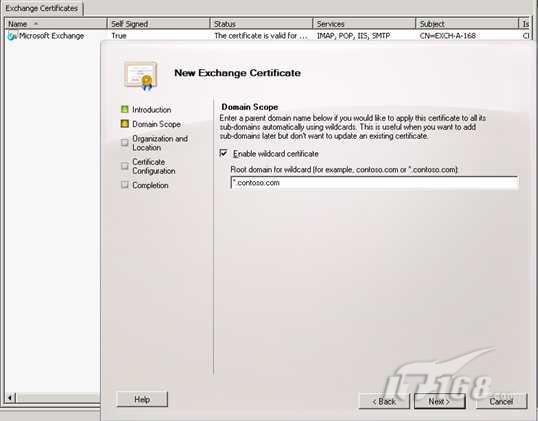The height and width of the screenshot is (421, 538).
Task: Select the Introduction step indicator icon
Action: [x=125, y=109]
